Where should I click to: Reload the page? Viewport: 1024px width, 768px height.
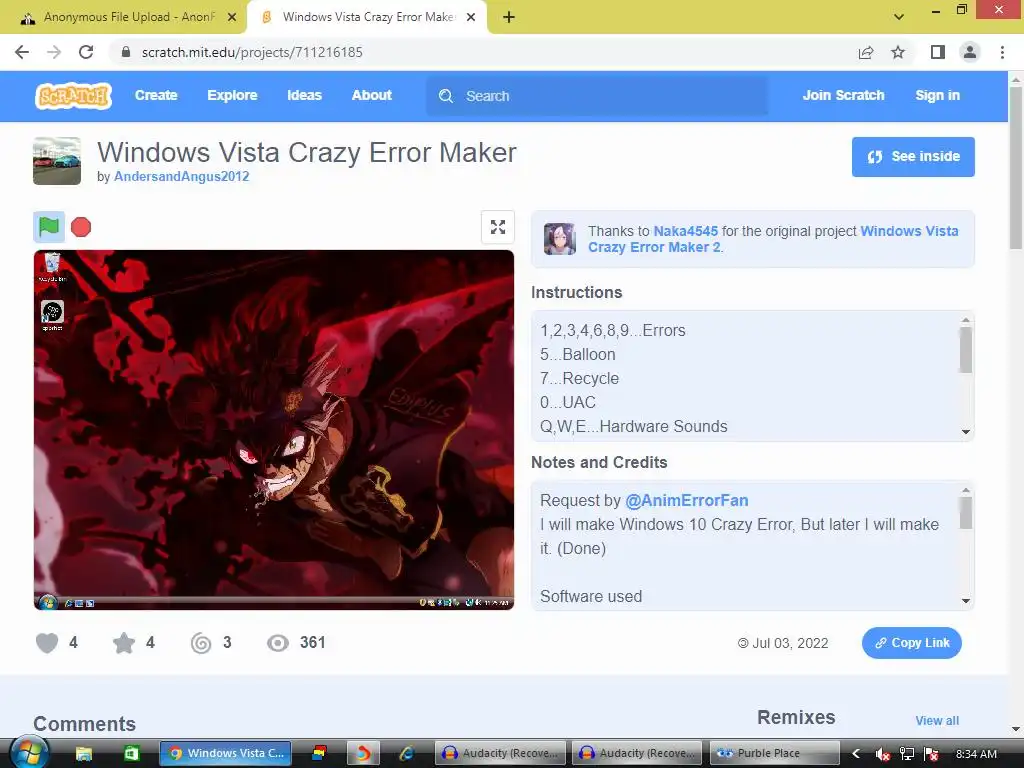86,52
